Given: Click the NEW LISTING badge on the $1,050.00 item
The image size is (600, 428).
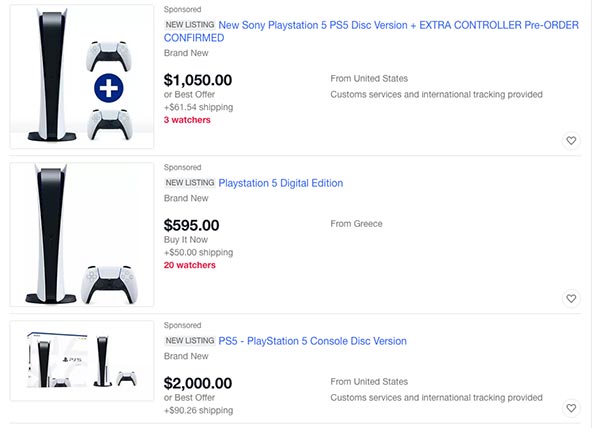Looking at the screenshot, I should [x=189, y=25].
